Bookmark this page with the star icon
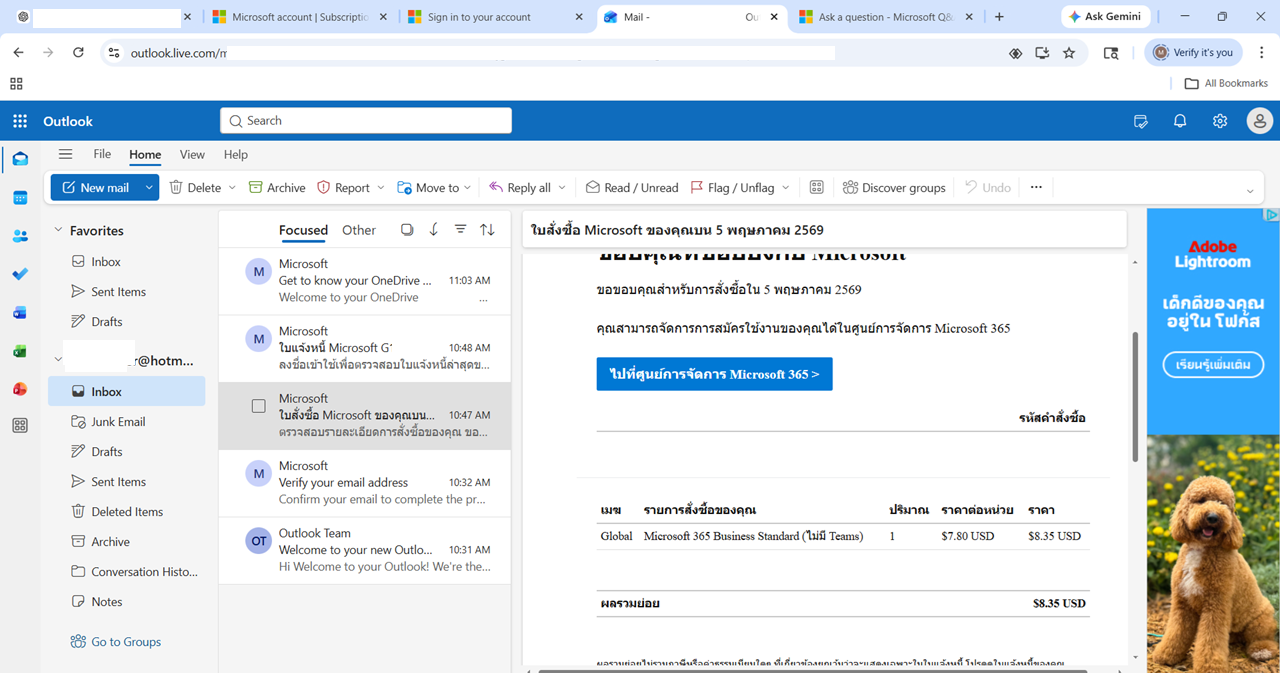 (1069, 53)
